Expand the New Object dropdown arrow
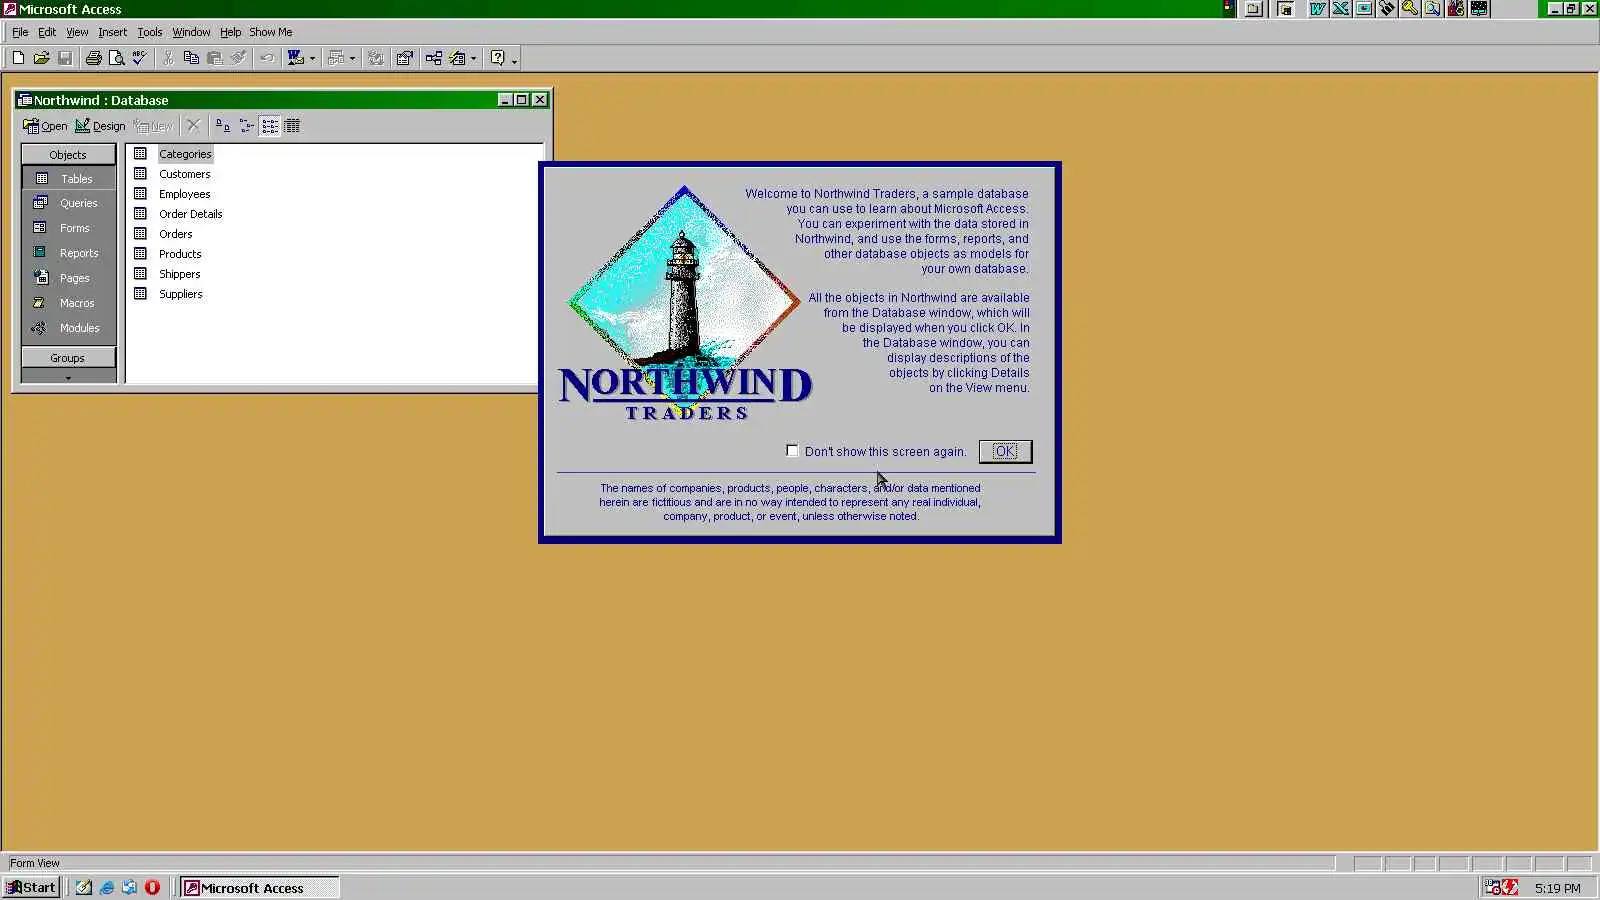The width and height of the screenshot is (1600, 900). coord(474,58)
